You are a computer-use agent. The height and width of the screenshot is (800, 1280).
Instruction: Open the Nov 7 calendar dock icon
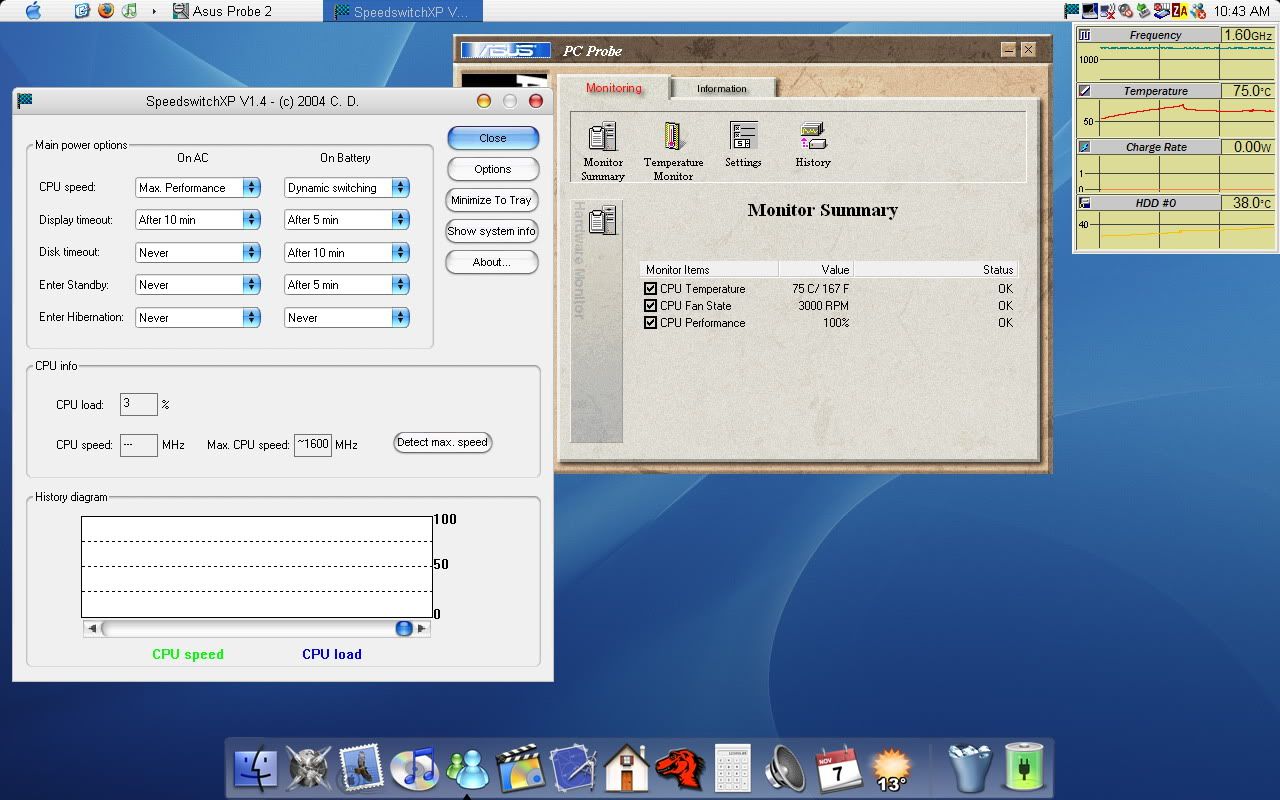(x=838, y=768)
